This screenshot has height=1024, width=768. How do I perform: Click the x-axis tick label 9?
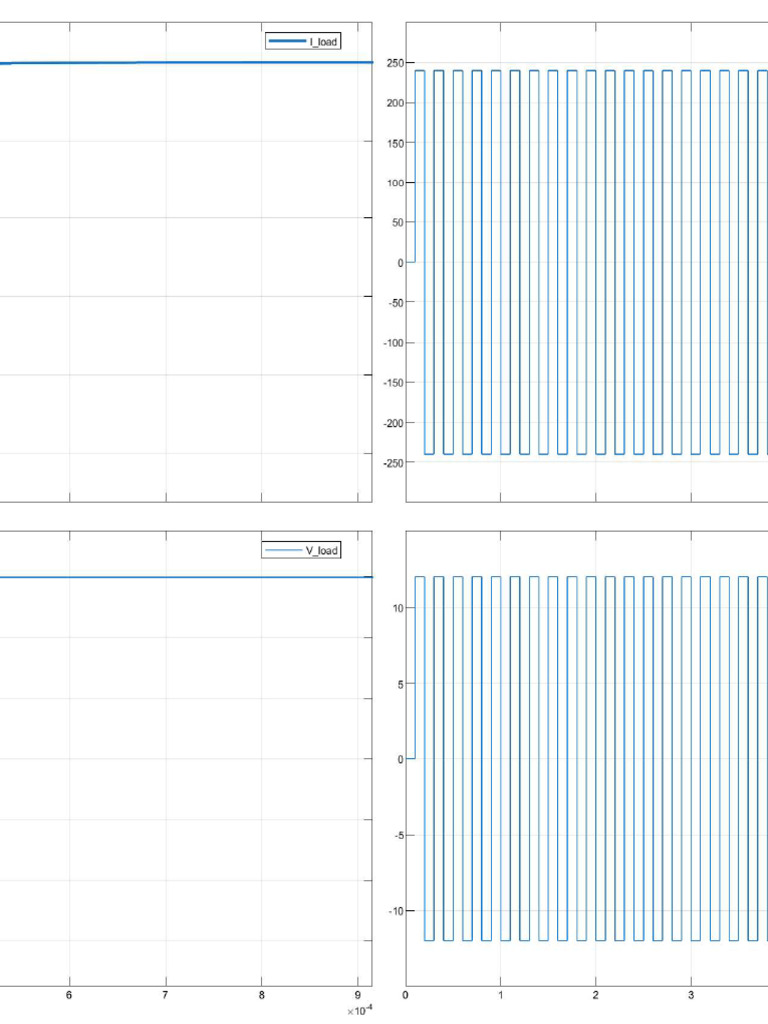(357, 995)
